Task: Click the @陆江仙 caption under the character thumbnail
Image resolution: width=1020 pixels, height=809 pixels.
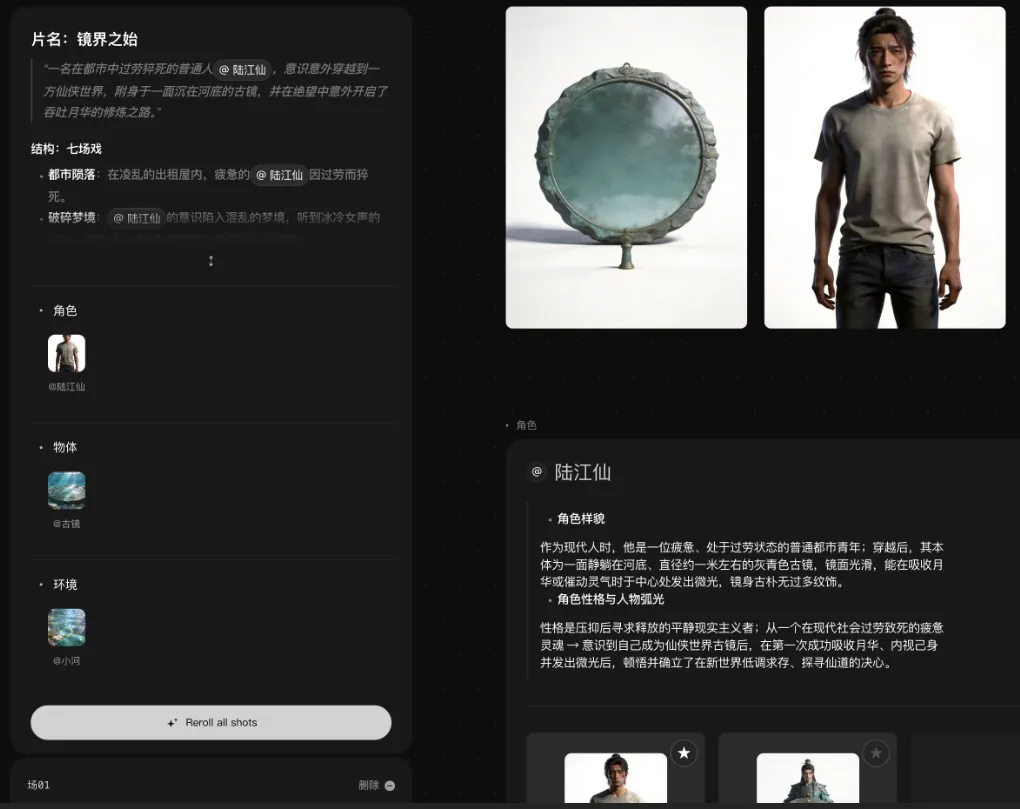Action: [x=66, y=386]
